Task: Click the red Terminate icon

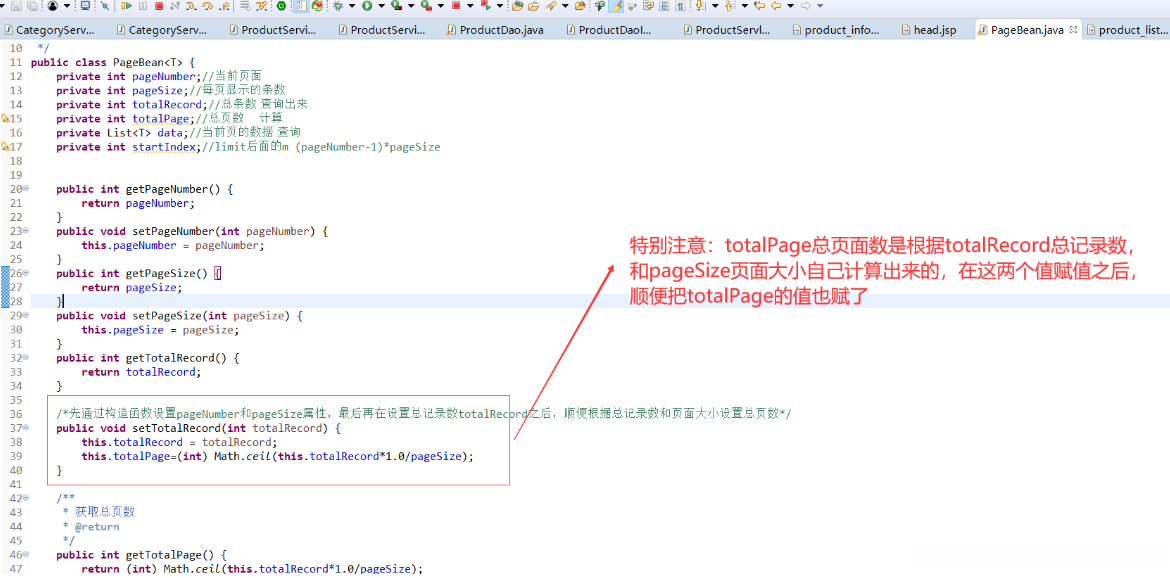Action: coord(159,6)
